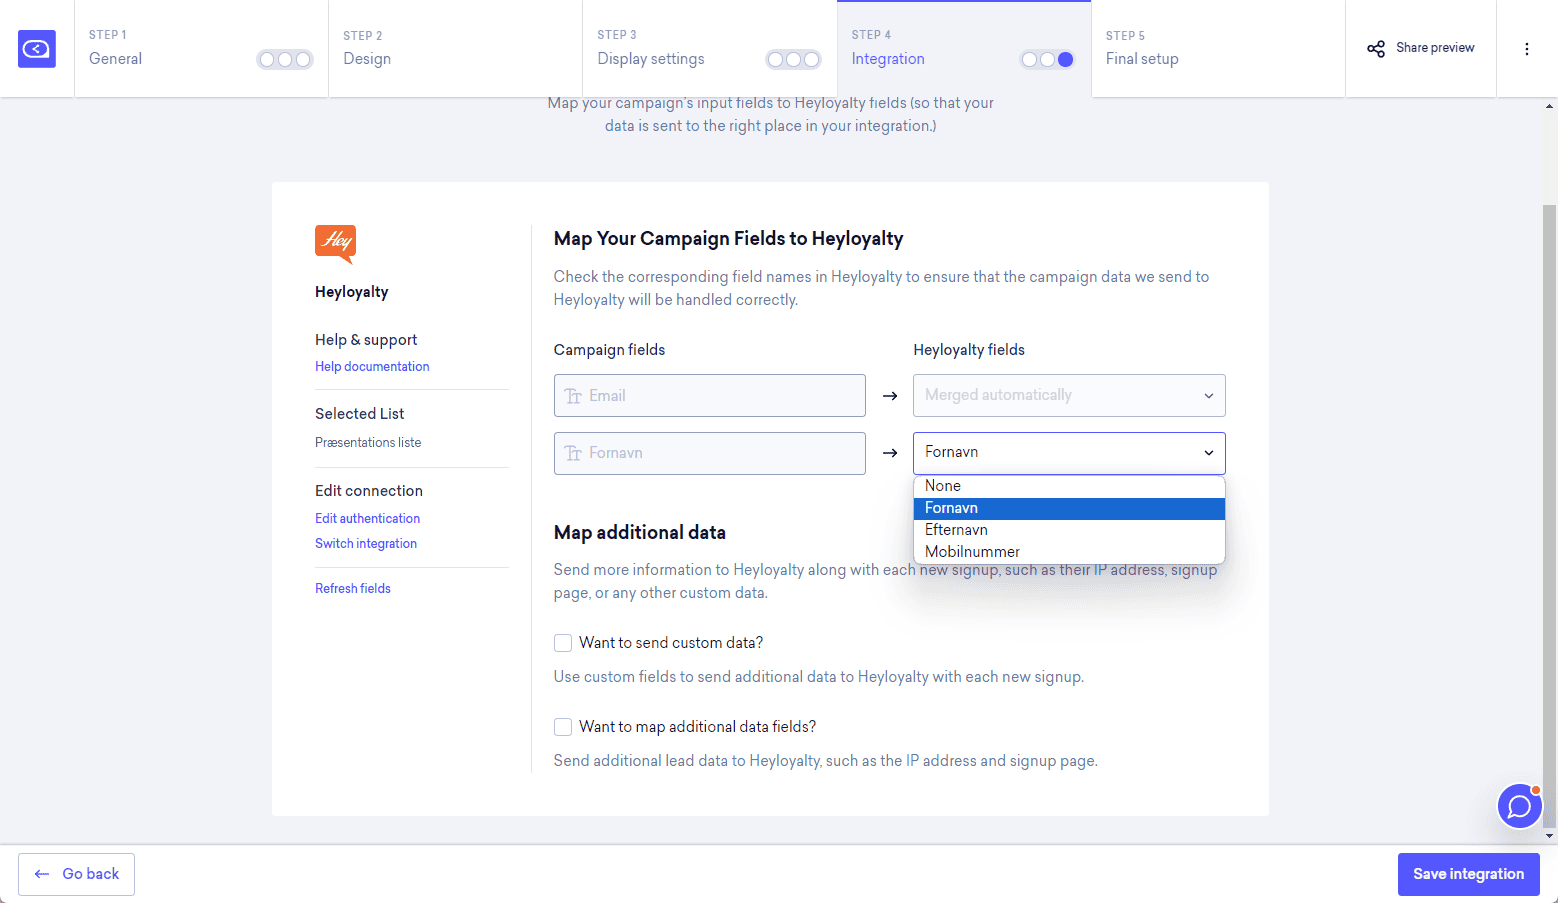Select 'Efternavn' from the dropdown list

pos(956,530)
